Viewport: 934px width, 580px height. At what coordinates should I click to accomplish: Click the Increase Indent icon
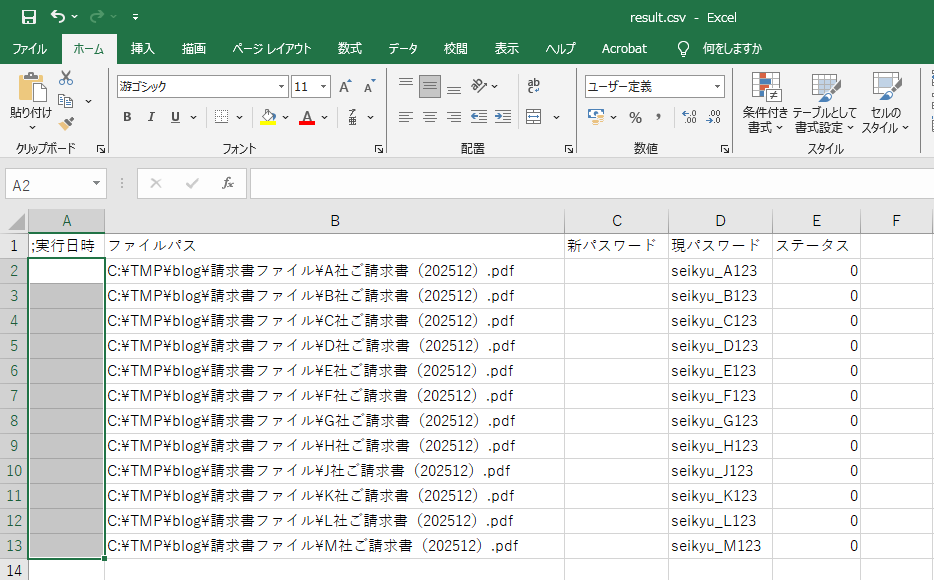click(x=502, y=117)
